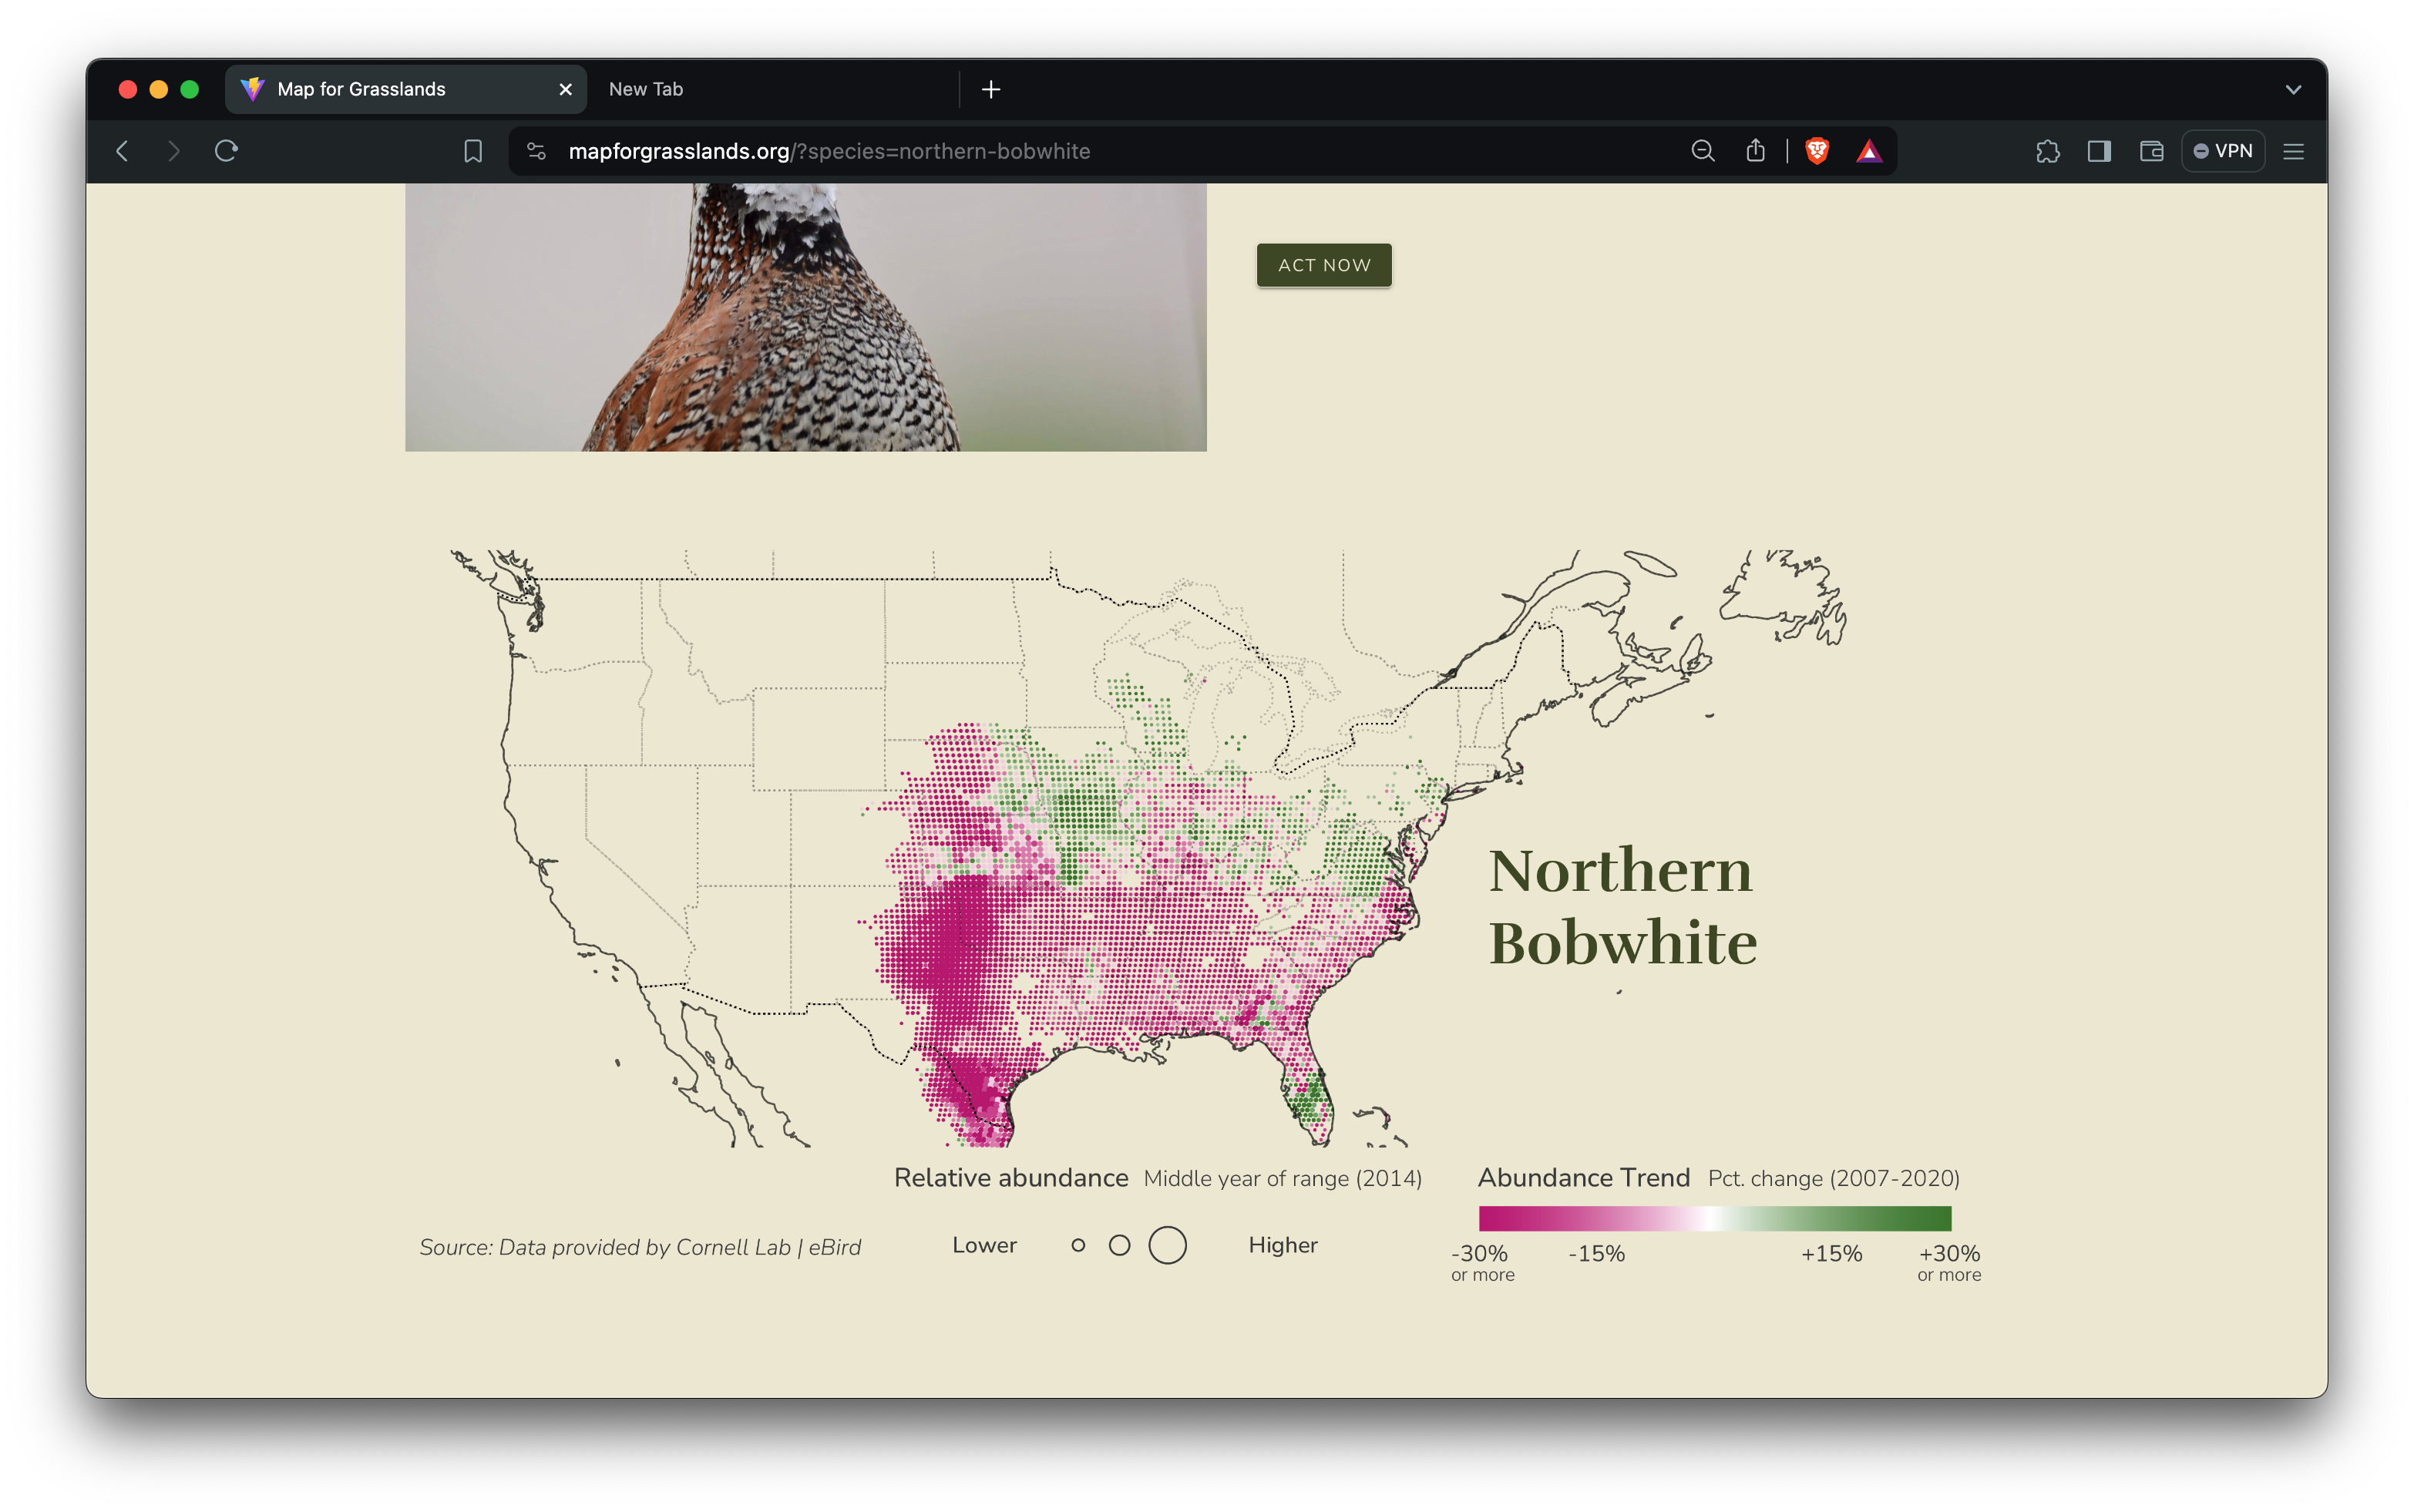The image size is (2414, 1512).
Task: Enable Brave VPN
Action: point(2223,151)
